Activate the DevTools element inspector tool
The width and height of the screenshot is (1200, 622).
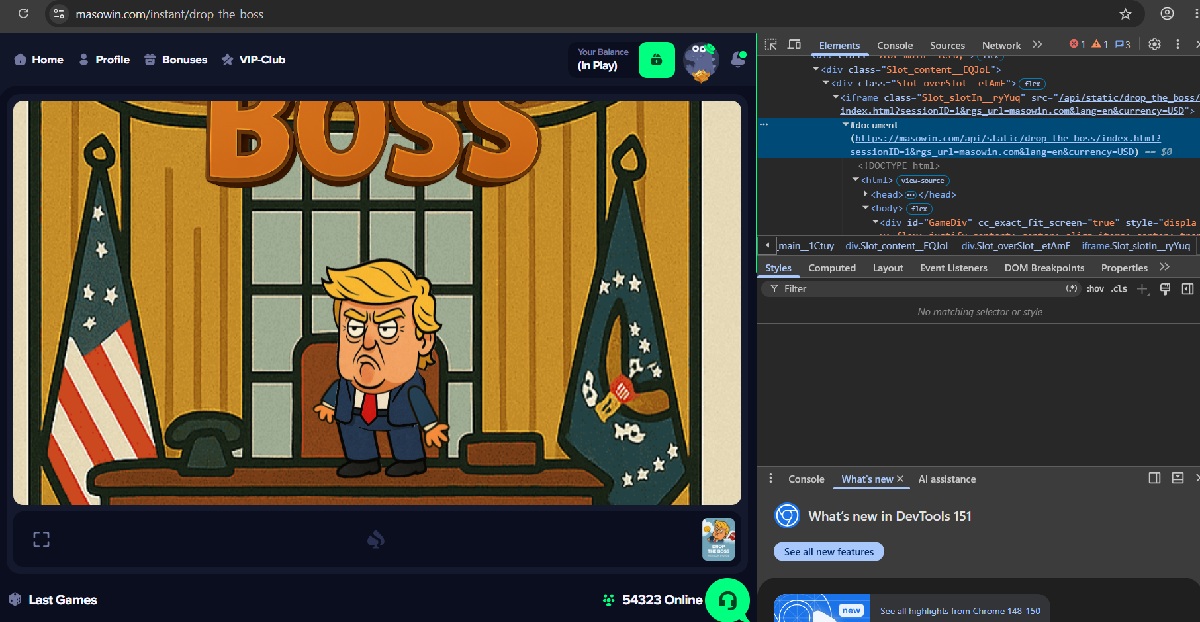[771, 44]
